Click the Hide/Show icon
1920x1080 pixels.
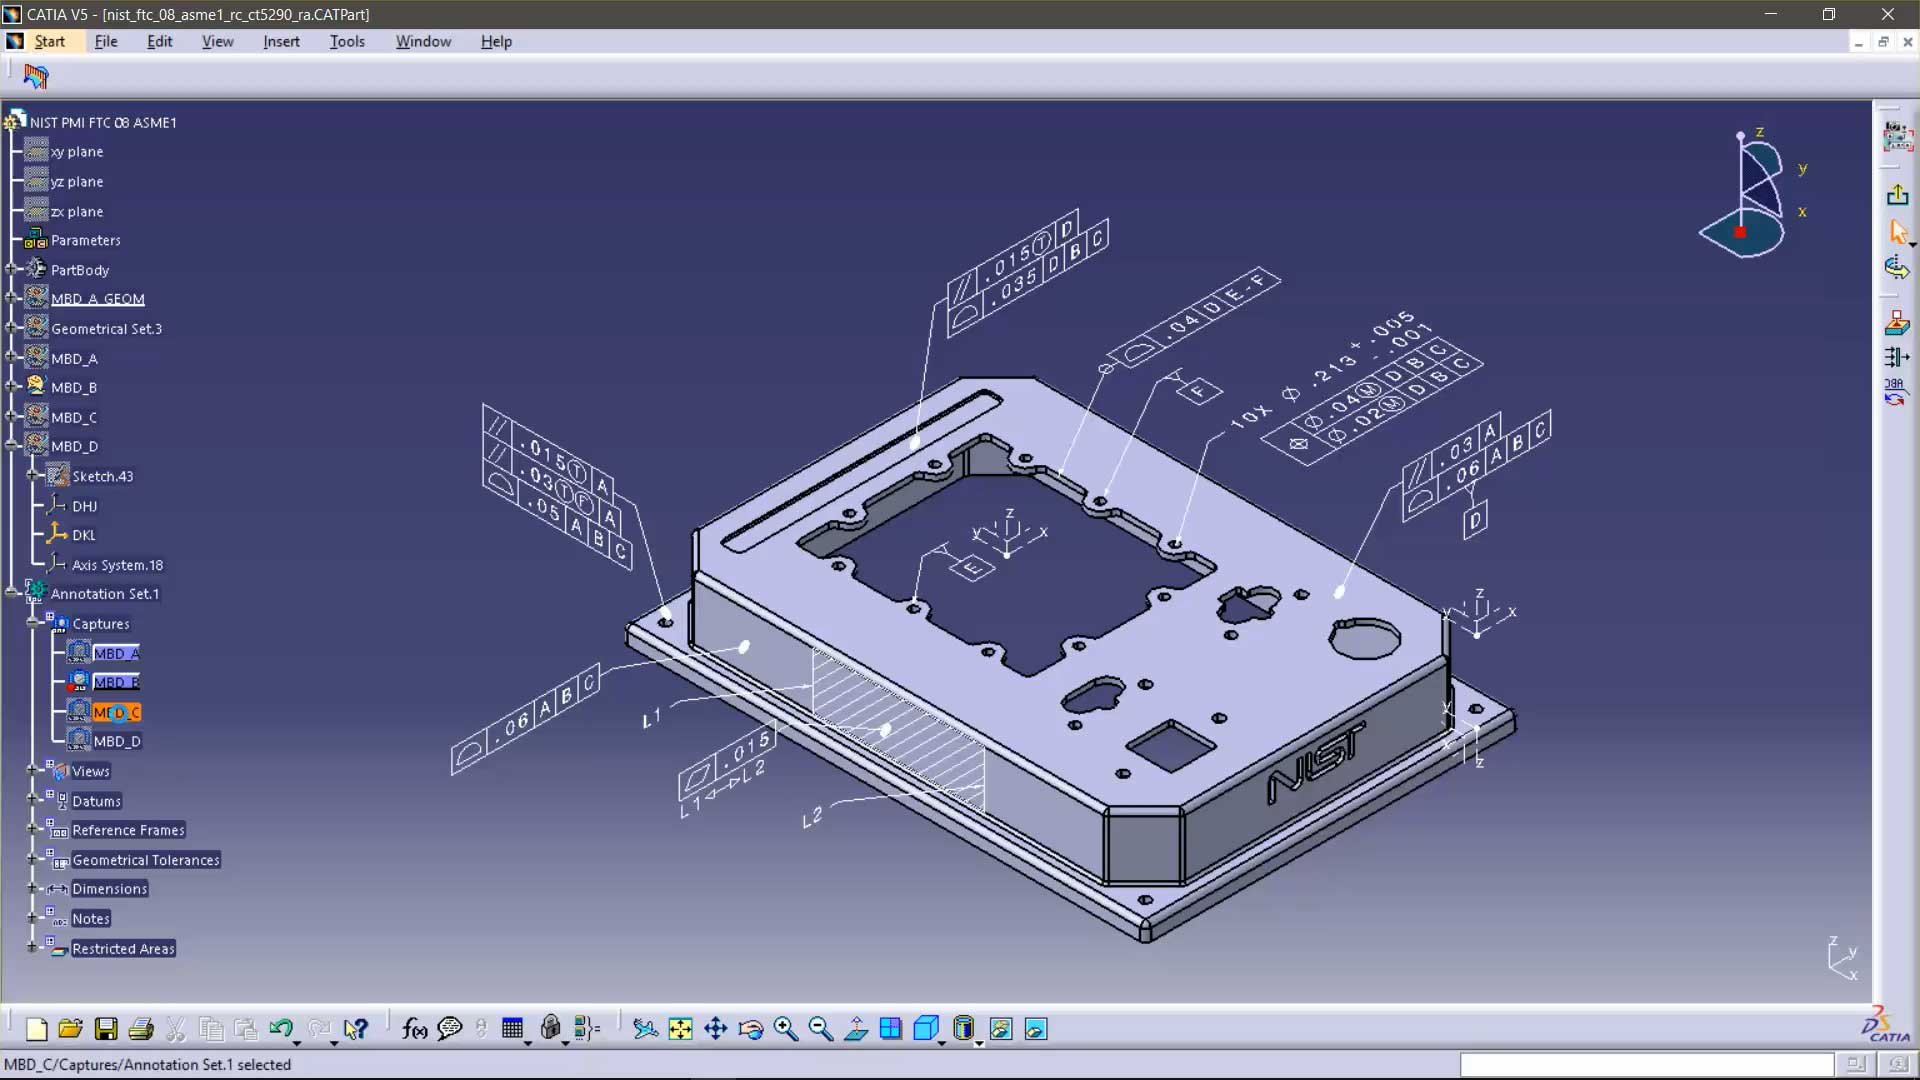click(x=1001, y=1028)
